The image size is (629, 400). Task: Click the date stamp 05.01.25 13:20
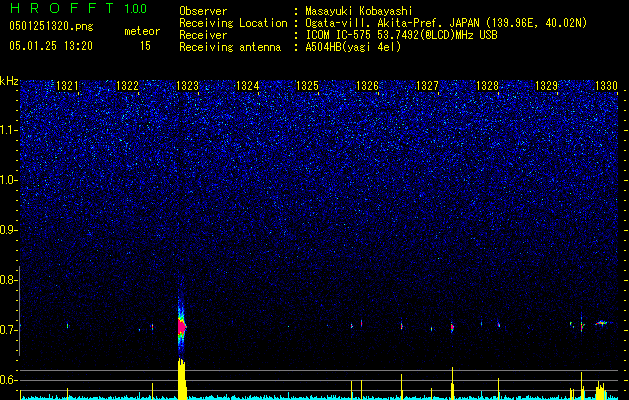pyautogui.click(x=51, y=46)
